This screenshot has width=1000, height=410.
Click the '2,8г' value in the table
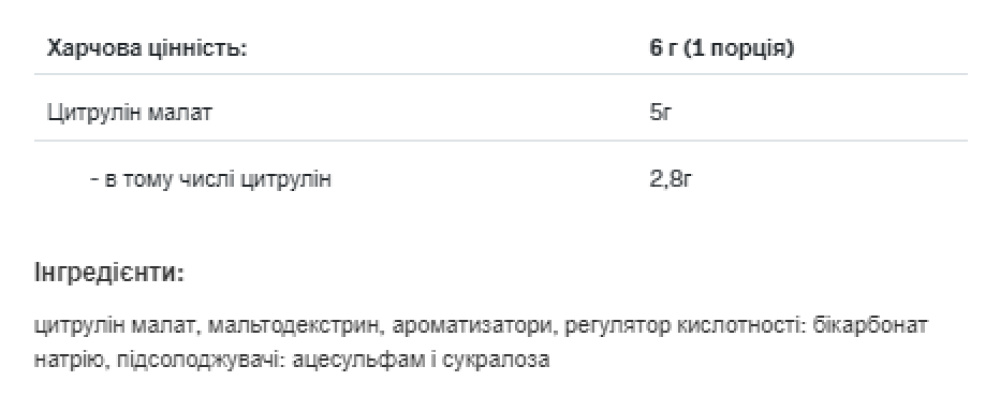point(669,179)
